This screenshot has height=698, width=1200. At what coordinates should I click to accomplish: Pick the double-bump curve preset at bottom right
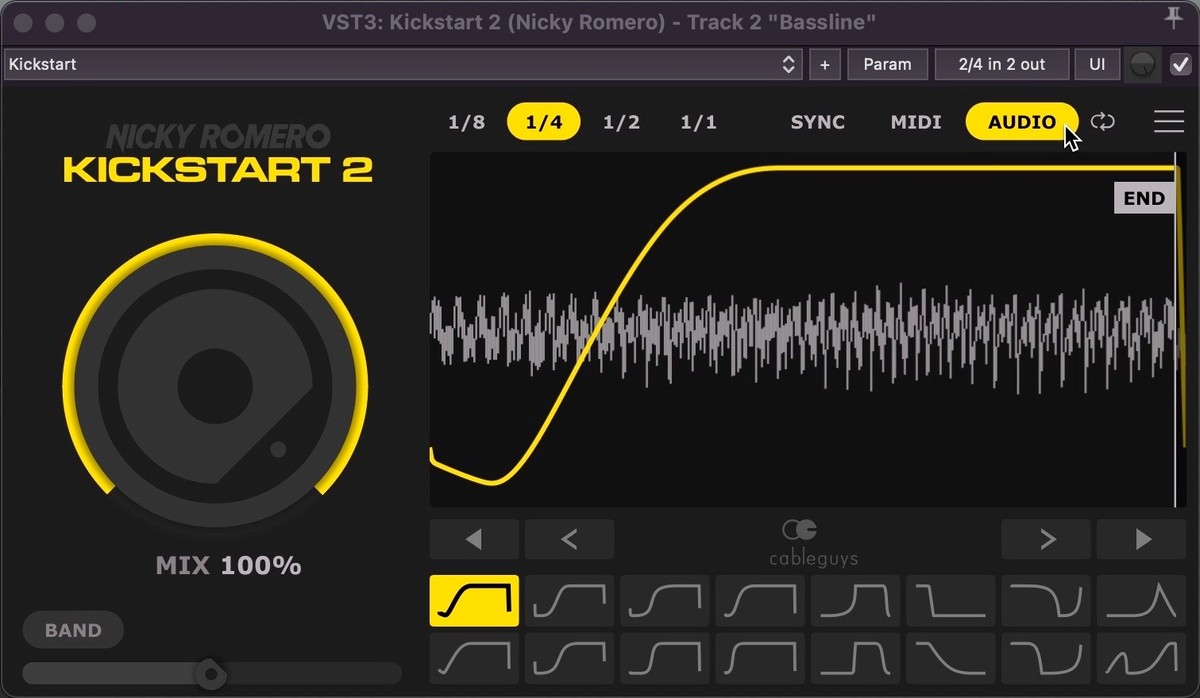tap(1141, 658)
